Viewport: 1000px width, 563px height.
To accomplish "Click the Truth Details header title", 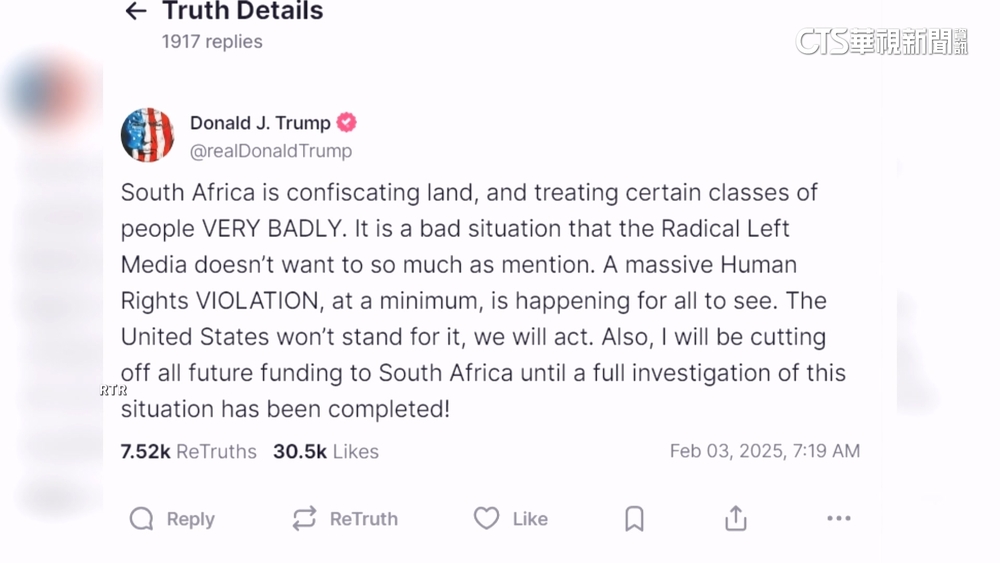I will 243,12.
